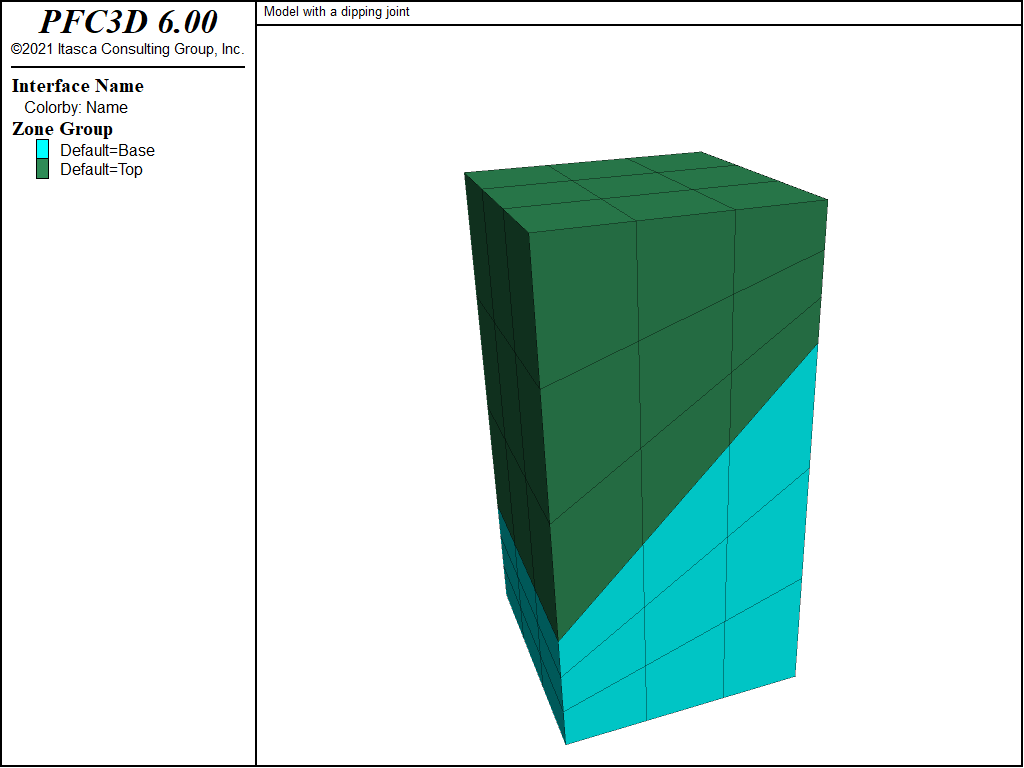Select the 'Default=Top' legend label
The height and width of the screenshot is (768, 1024).
(x=101, y=169)
